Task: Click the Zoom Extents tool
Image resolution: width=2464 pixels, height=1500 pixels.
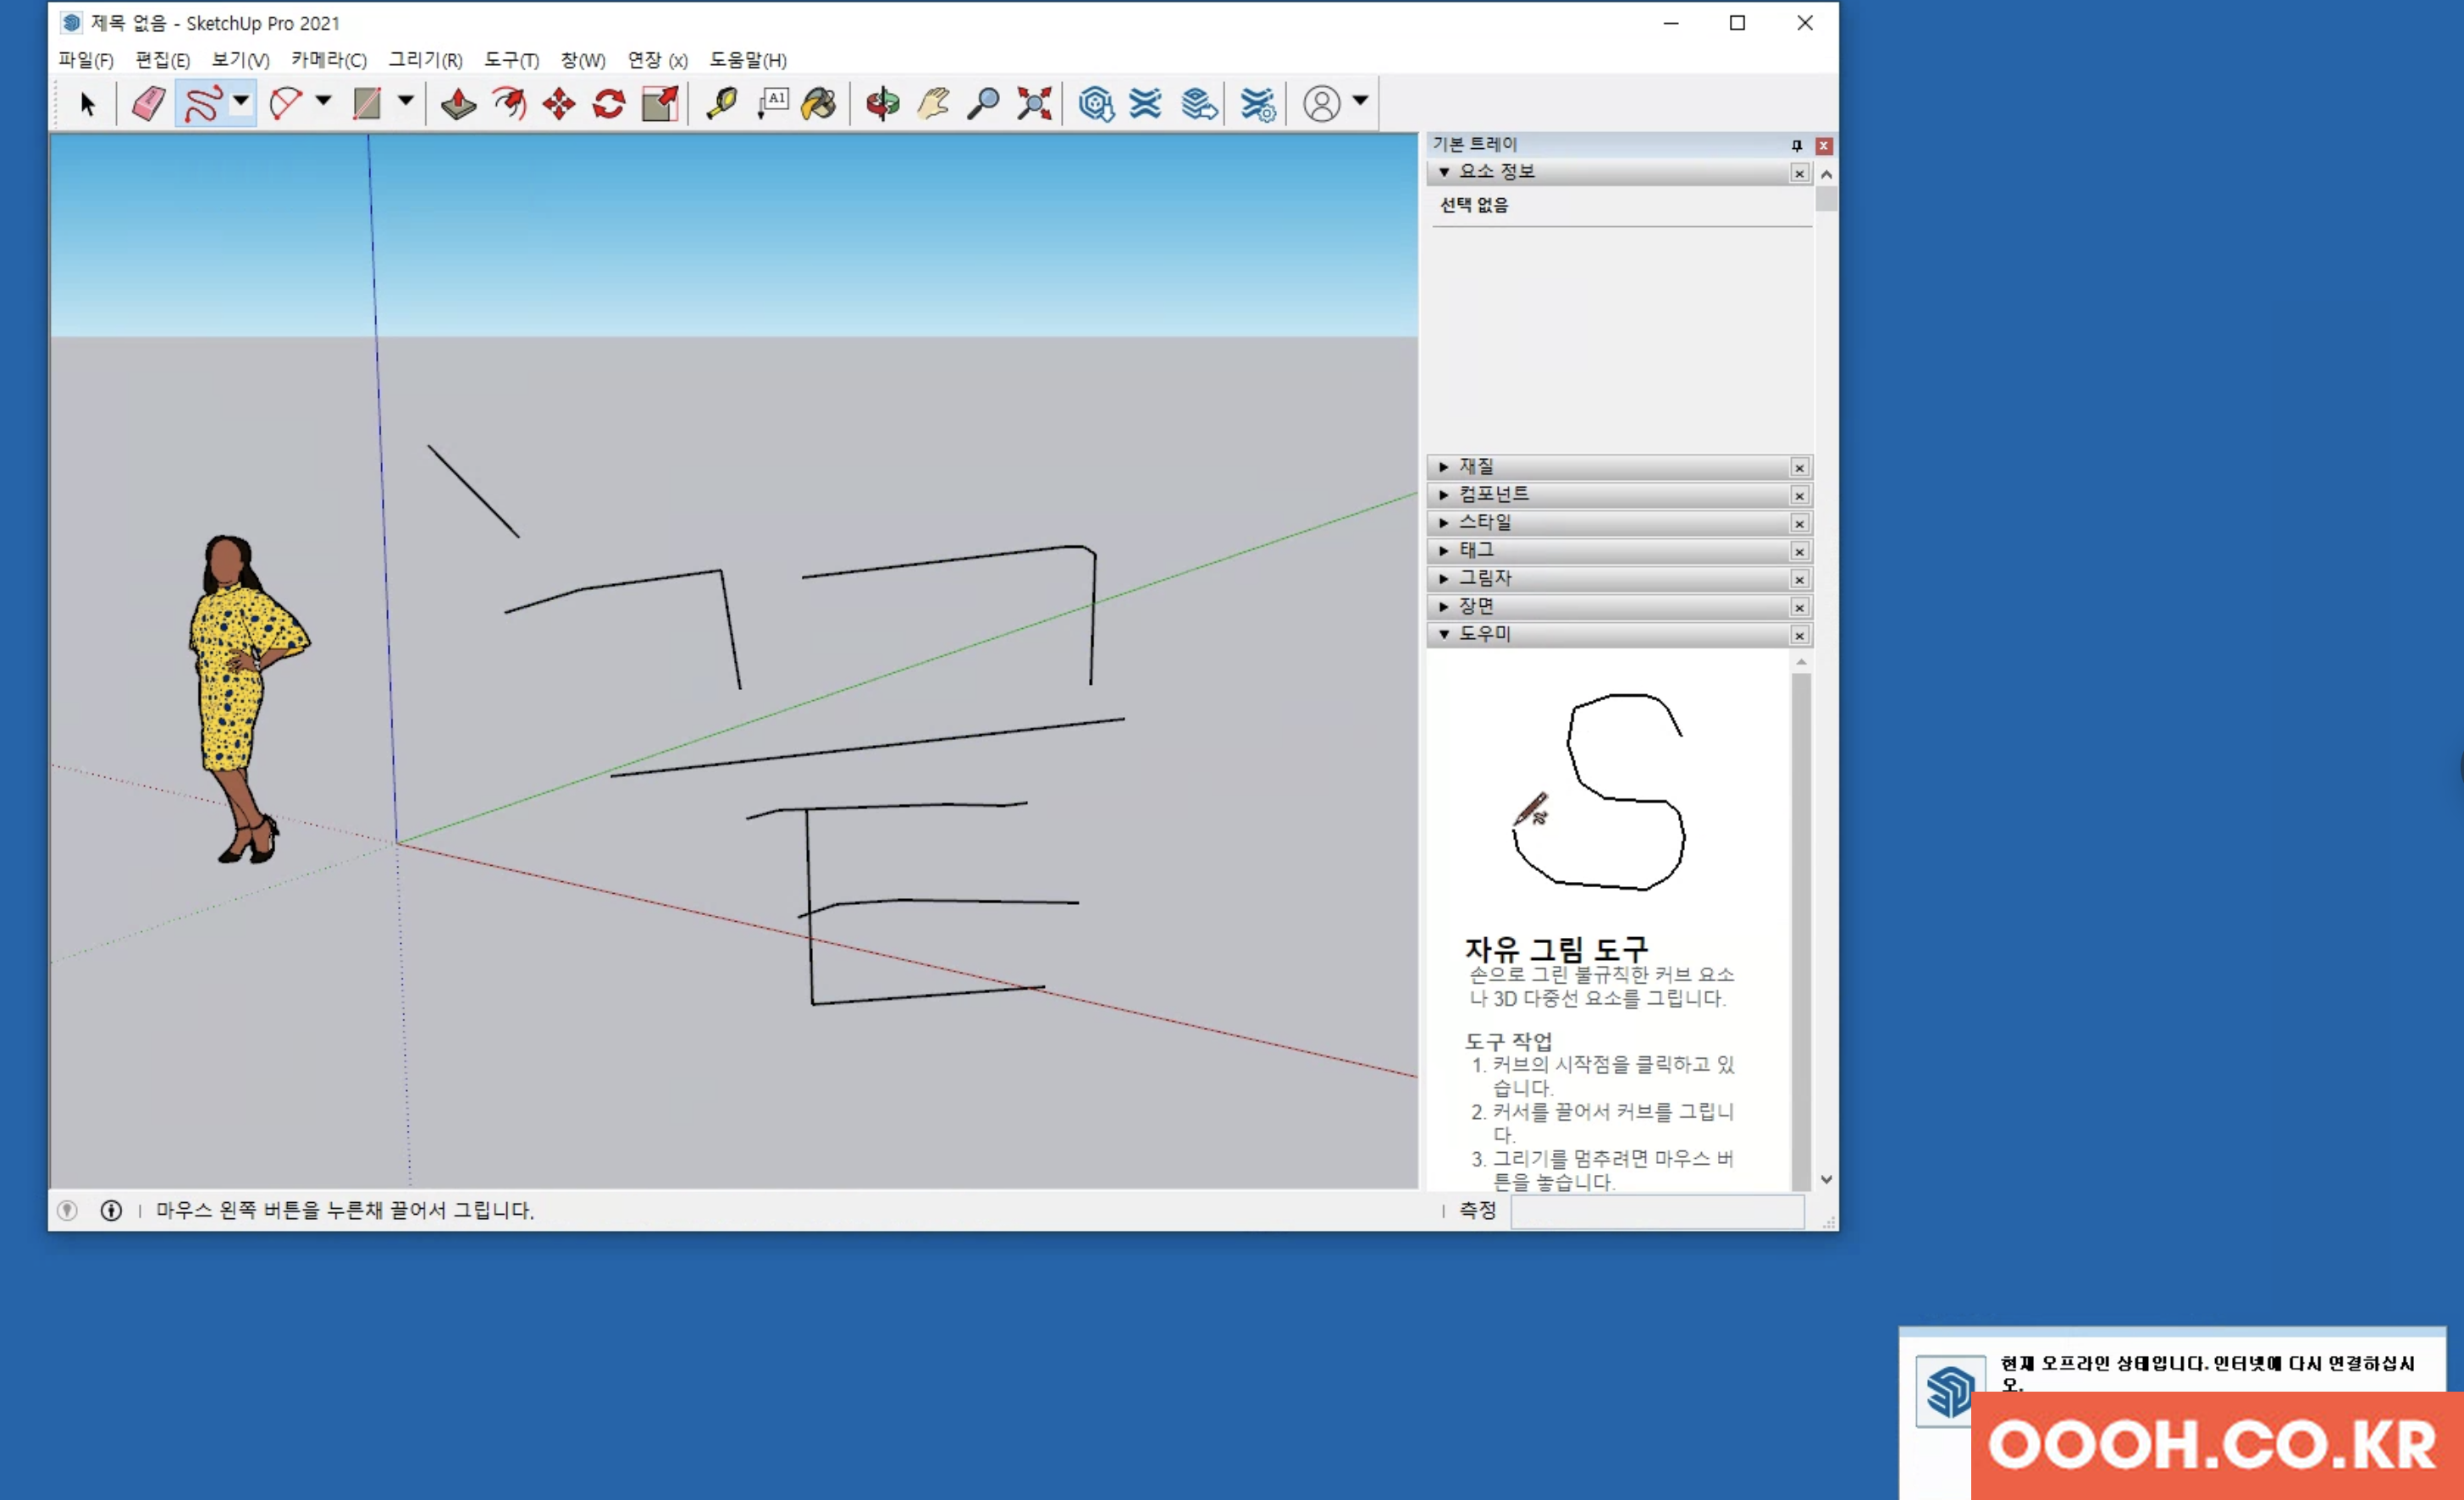Action: (1034, 104)
